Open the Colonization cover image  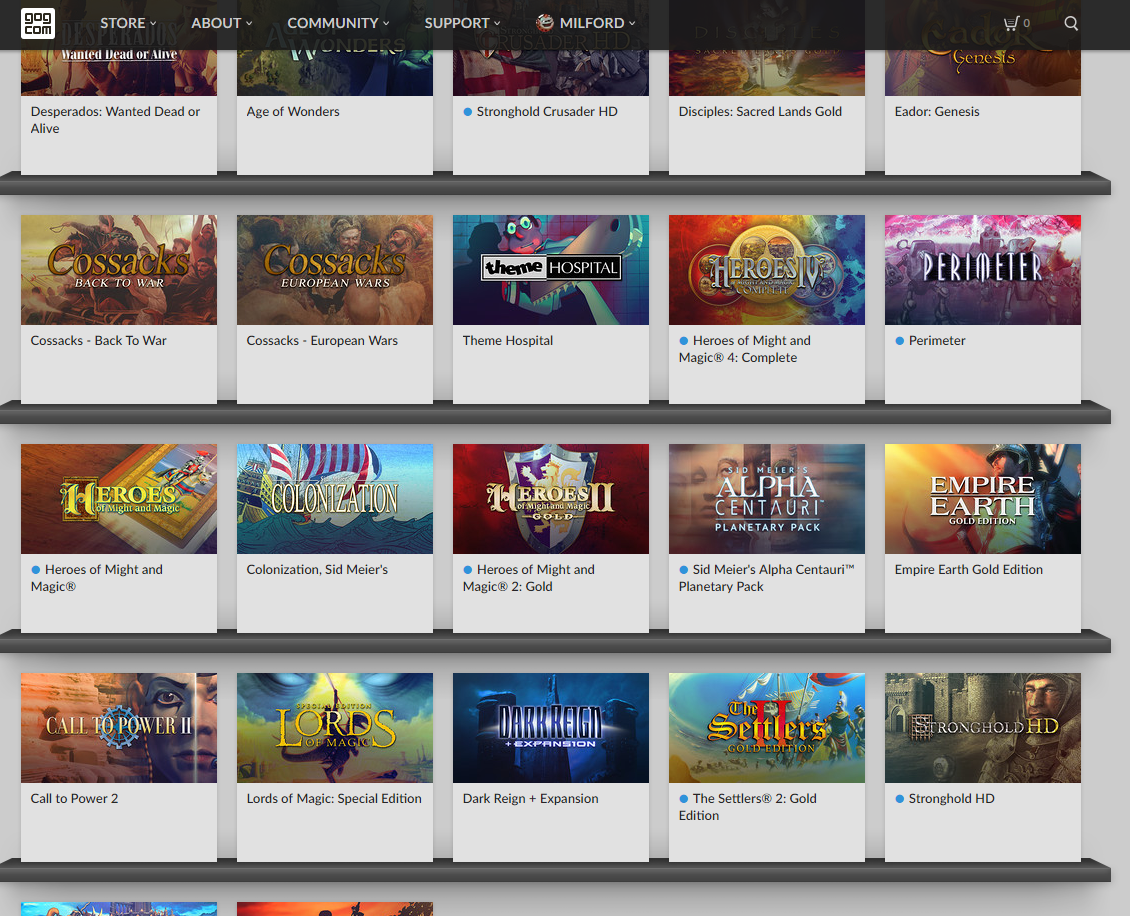(335, 499)
